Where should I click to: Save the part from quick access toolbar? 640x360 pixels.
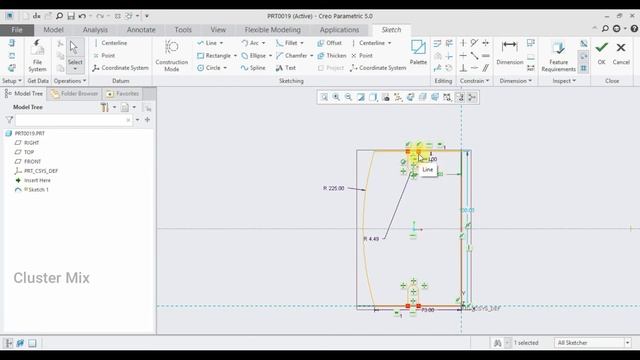coord(71,16)
